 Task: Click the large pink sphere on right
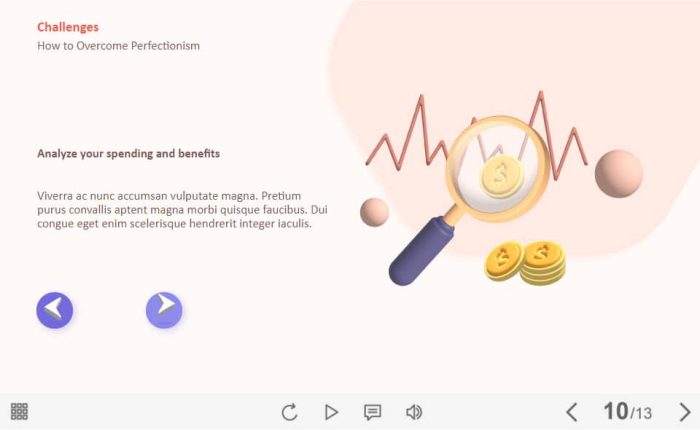(x=619, y=174)
